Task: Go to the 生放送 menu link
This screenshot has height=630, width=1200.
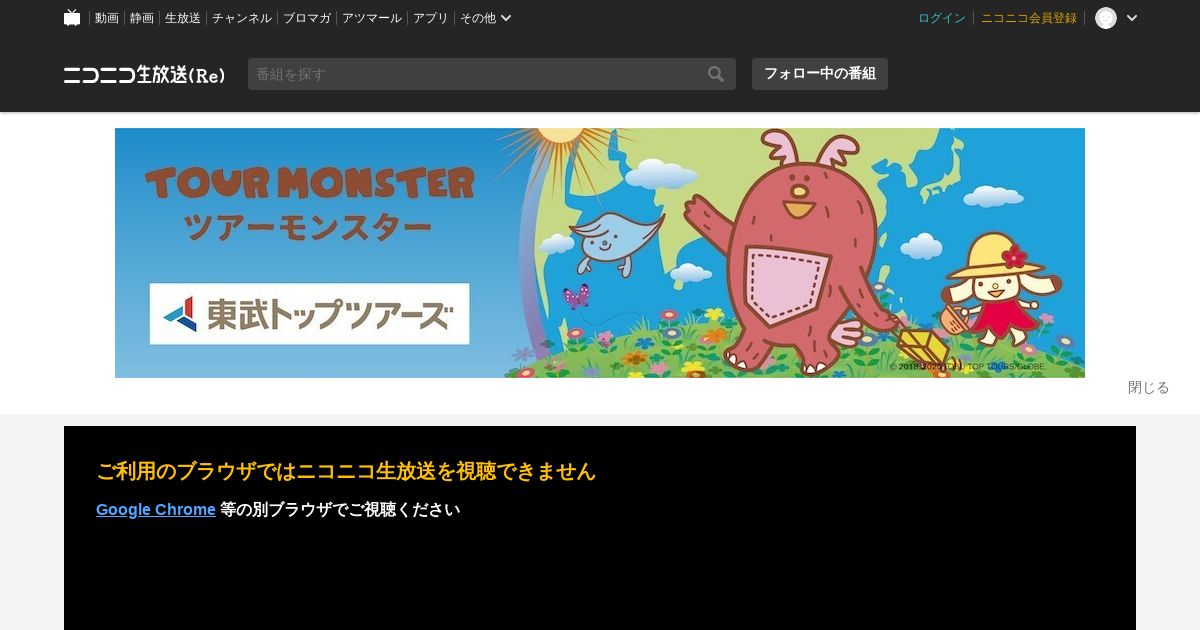Action: coord(183,18)
